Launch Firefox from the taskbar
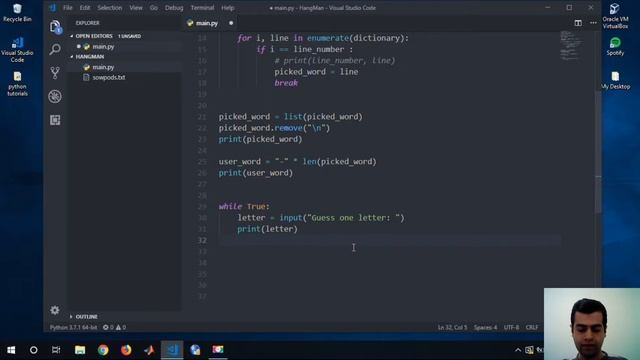640x360 pixels. pos(126,350)
